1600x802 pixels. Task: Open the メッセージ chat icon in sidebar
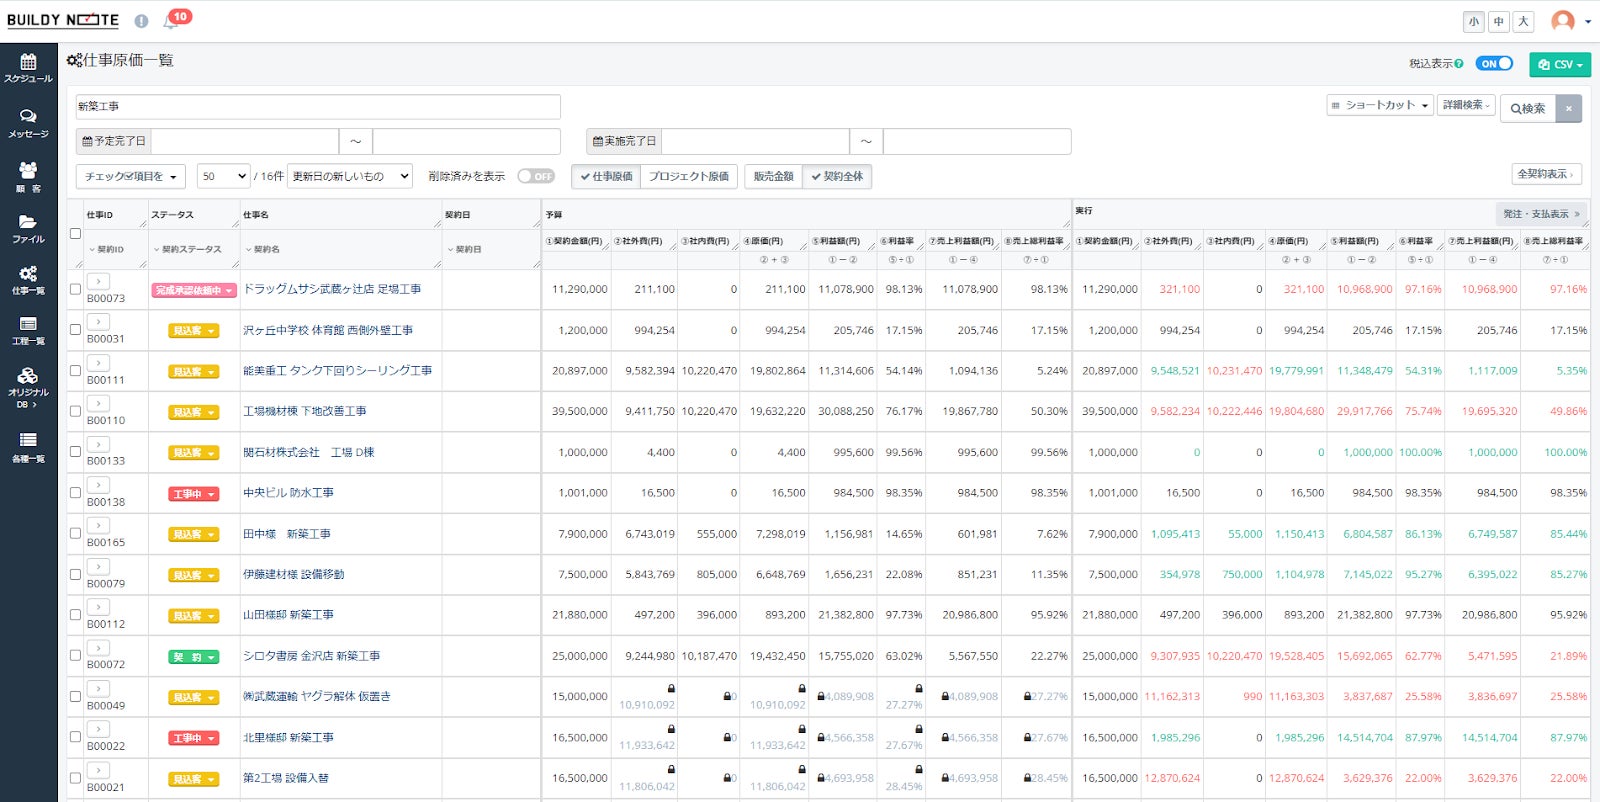pos(28,122)
